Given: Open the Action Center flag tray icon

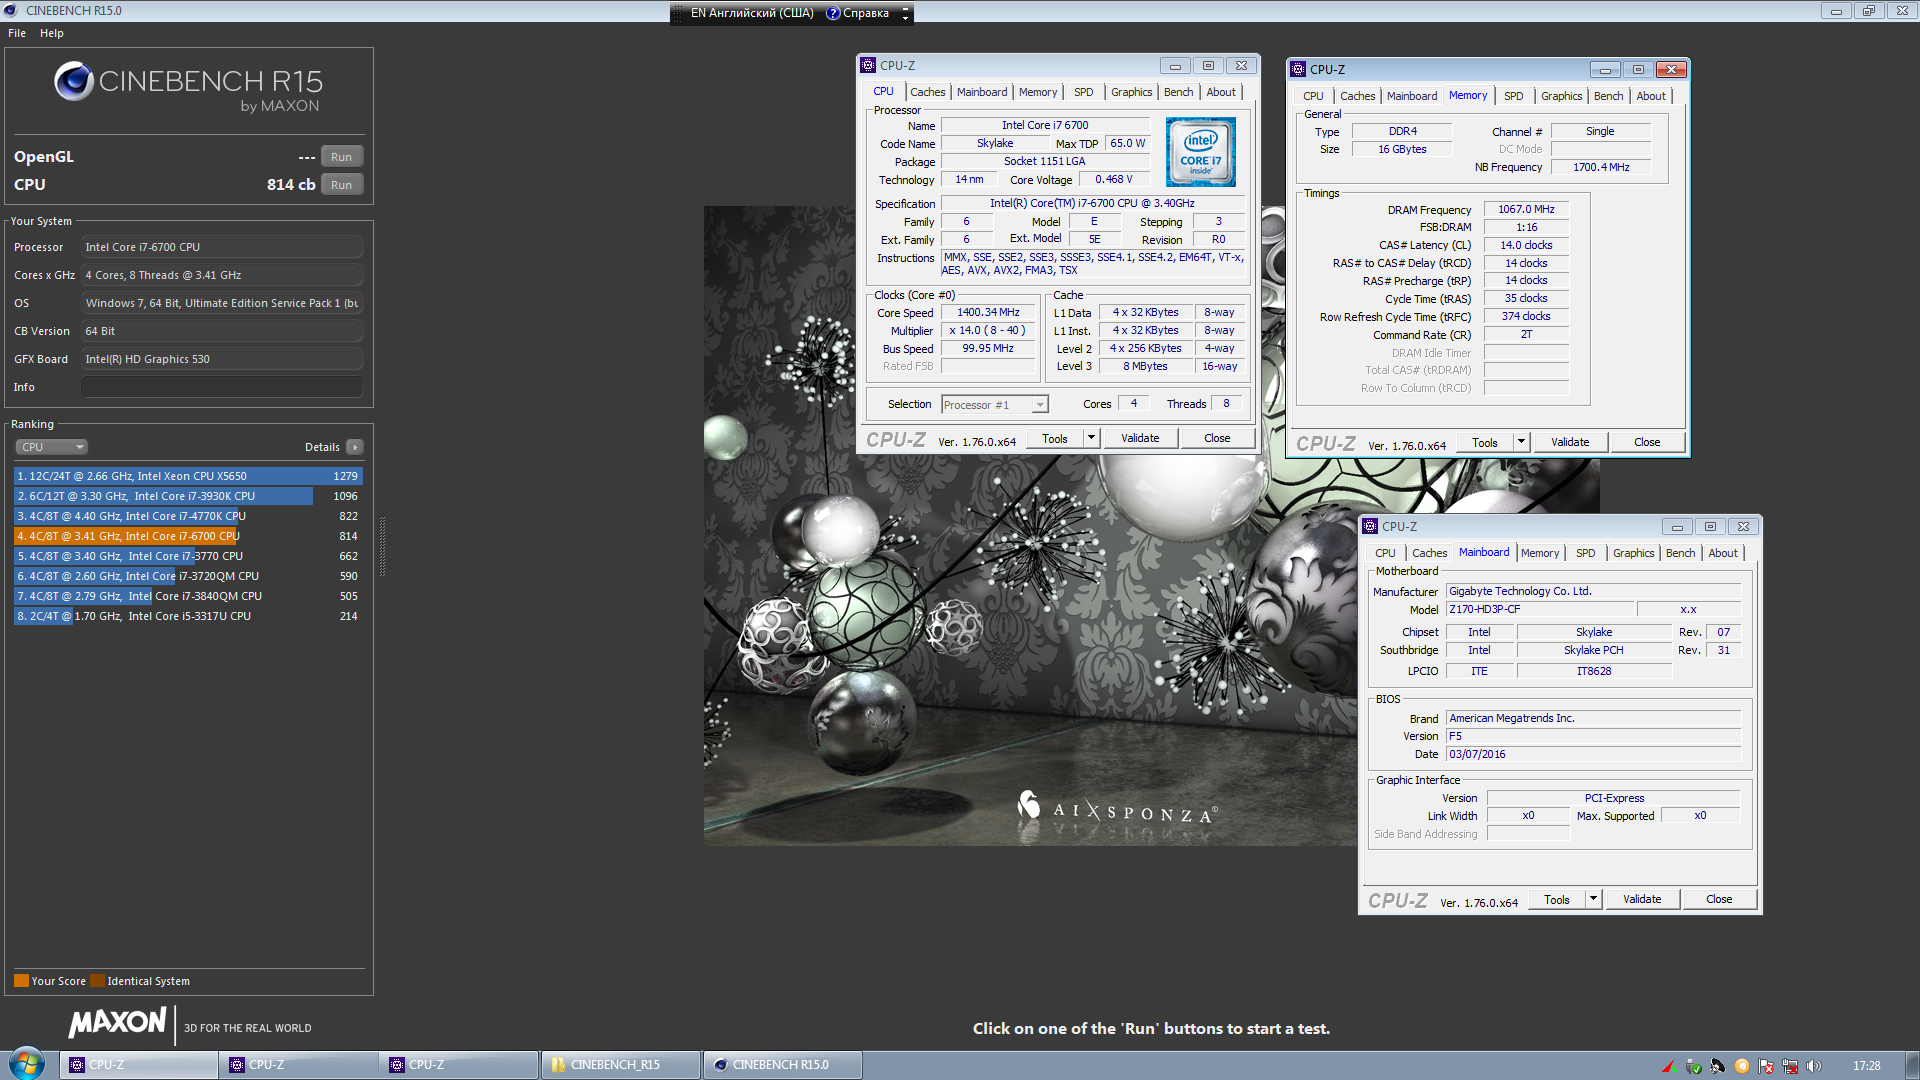Looking at the screenshot, I should tap(1766, 1066).
